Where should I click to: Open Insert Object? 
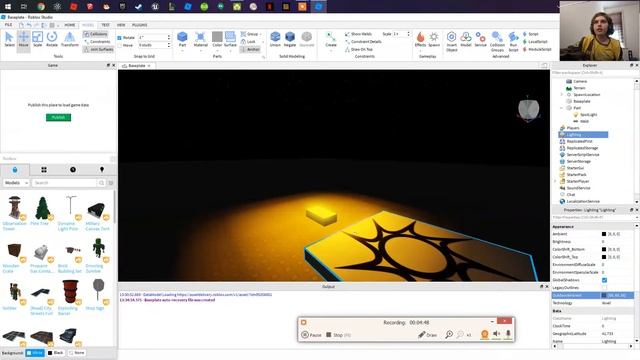(451, 41)
